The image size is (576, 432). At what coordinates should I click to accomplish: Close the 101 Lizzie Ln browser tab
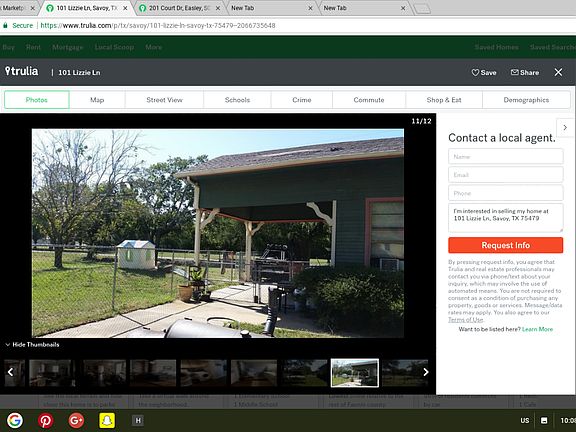tap(125, 8)
